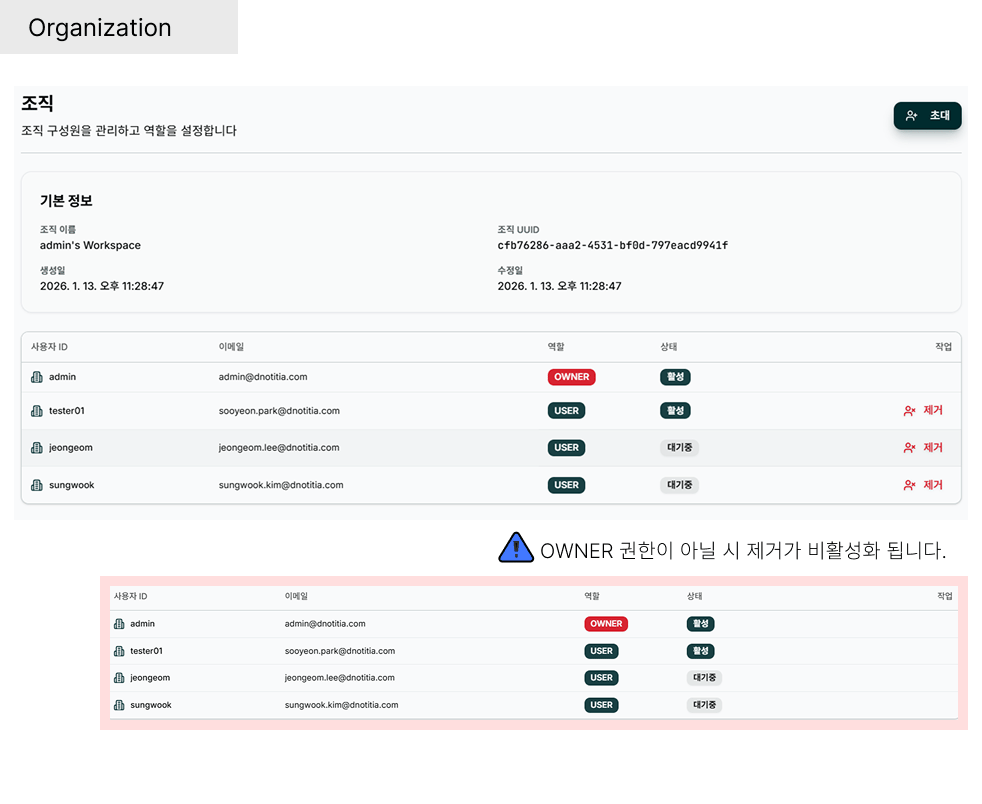
Task: Click the 초대 invite button
Action: coord(927,116)
